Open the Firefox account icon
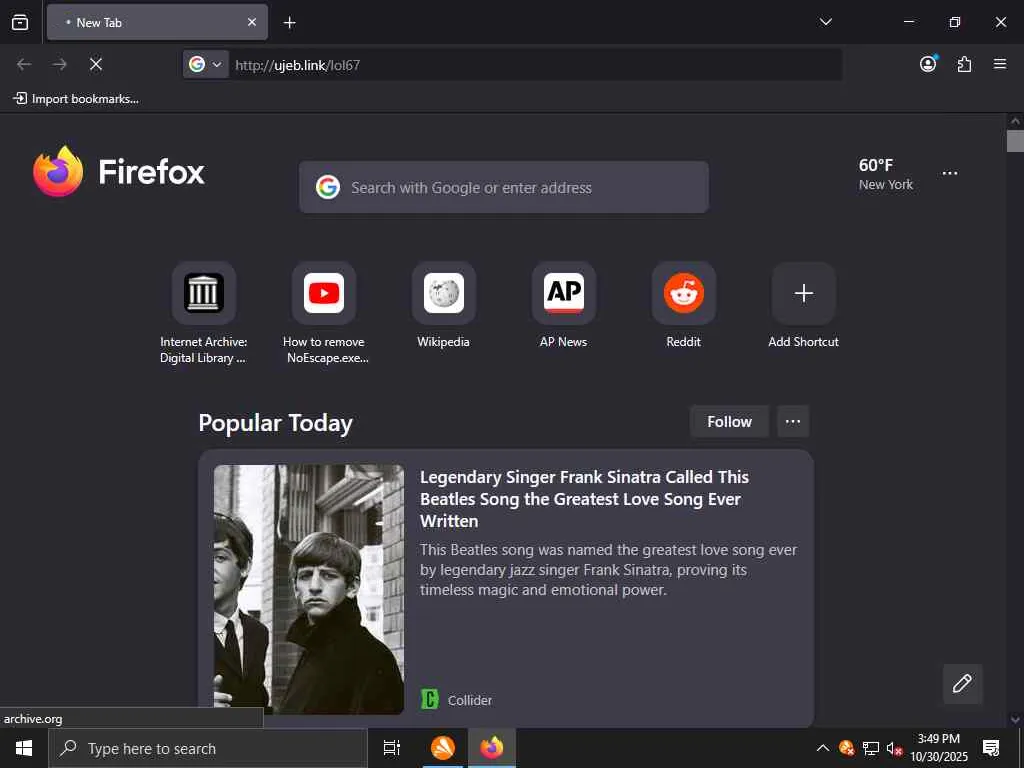 click(x=928, y=63)
